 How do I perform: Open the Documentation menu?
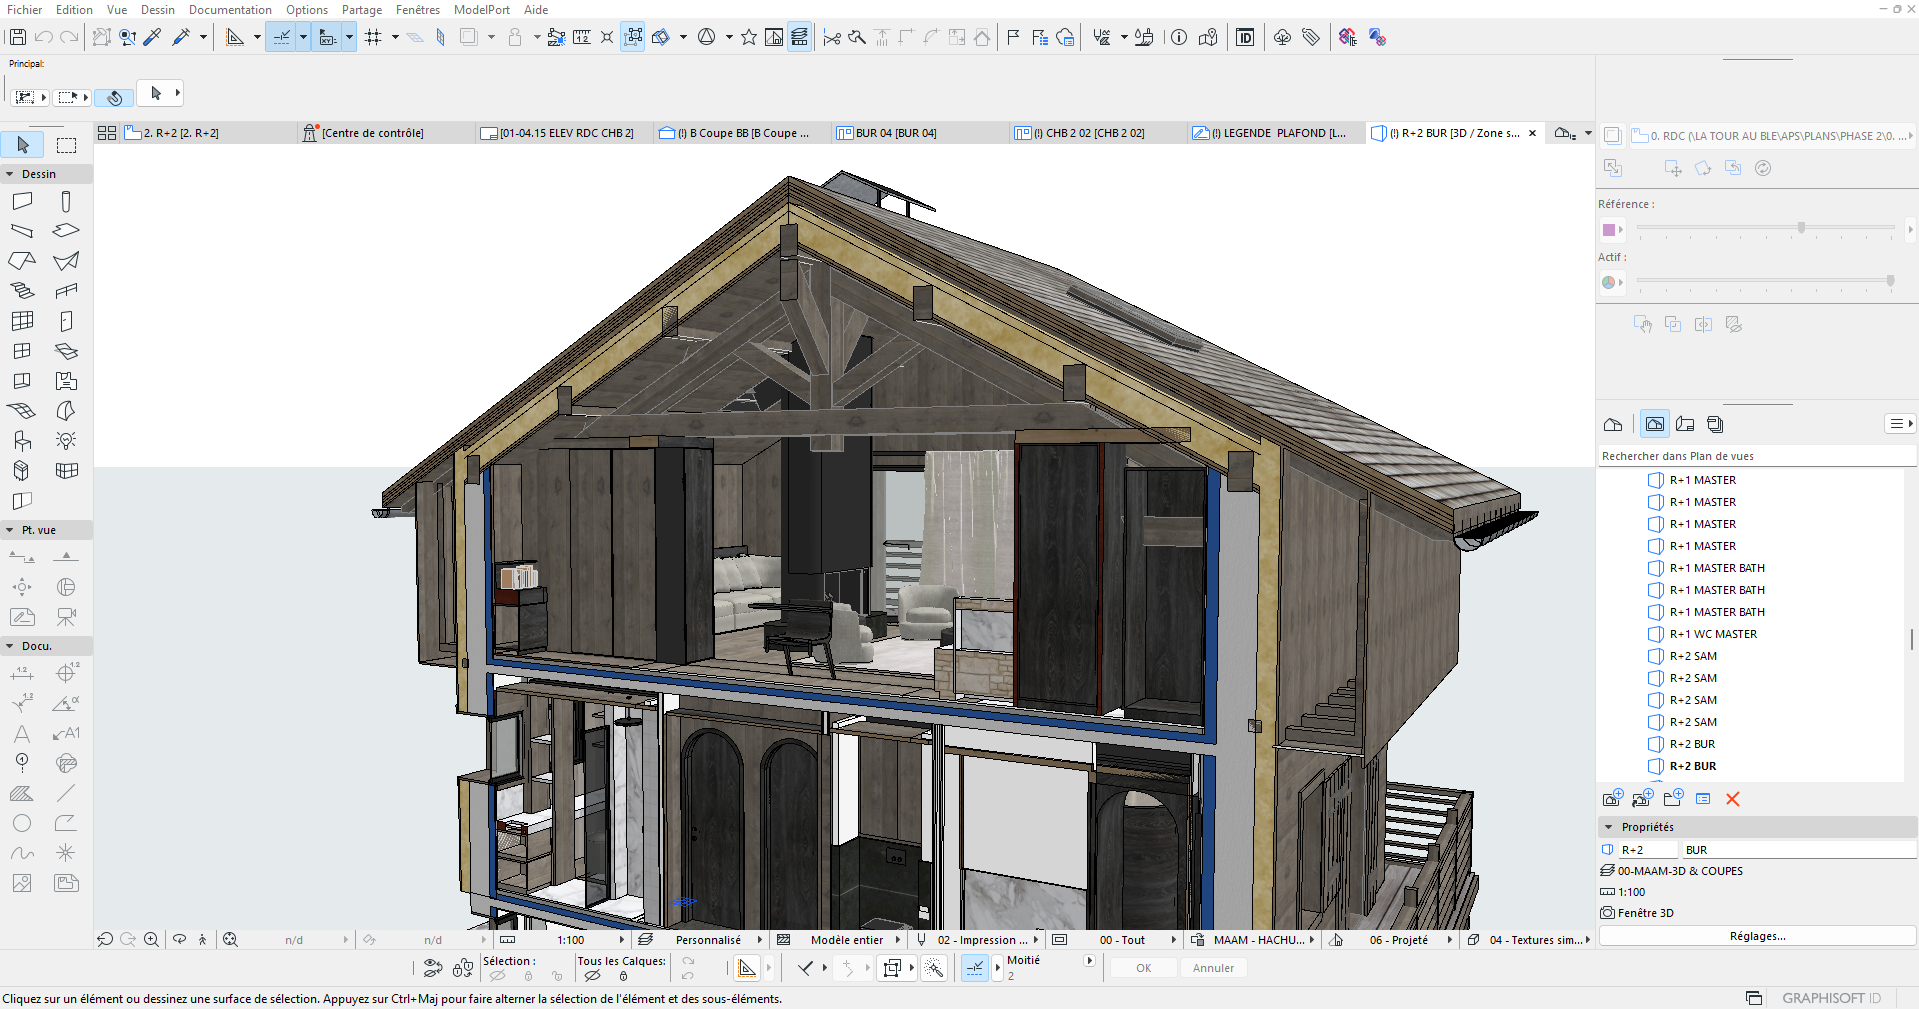(230, 10)
